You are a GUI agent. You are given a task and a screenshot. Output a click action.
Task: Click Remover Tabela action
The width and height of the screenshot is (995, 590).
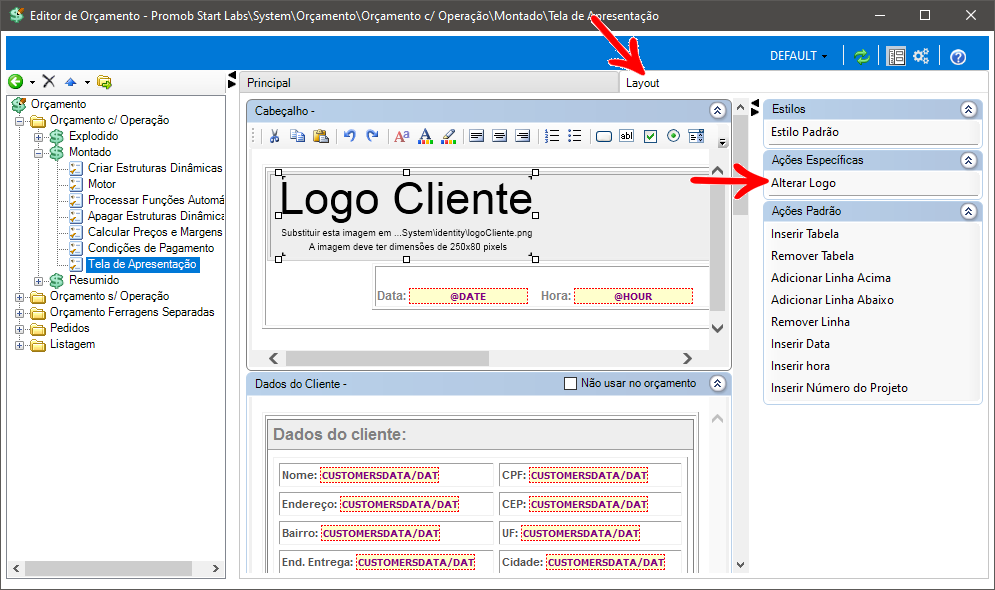pyautogui.click(x=812, y=256)
